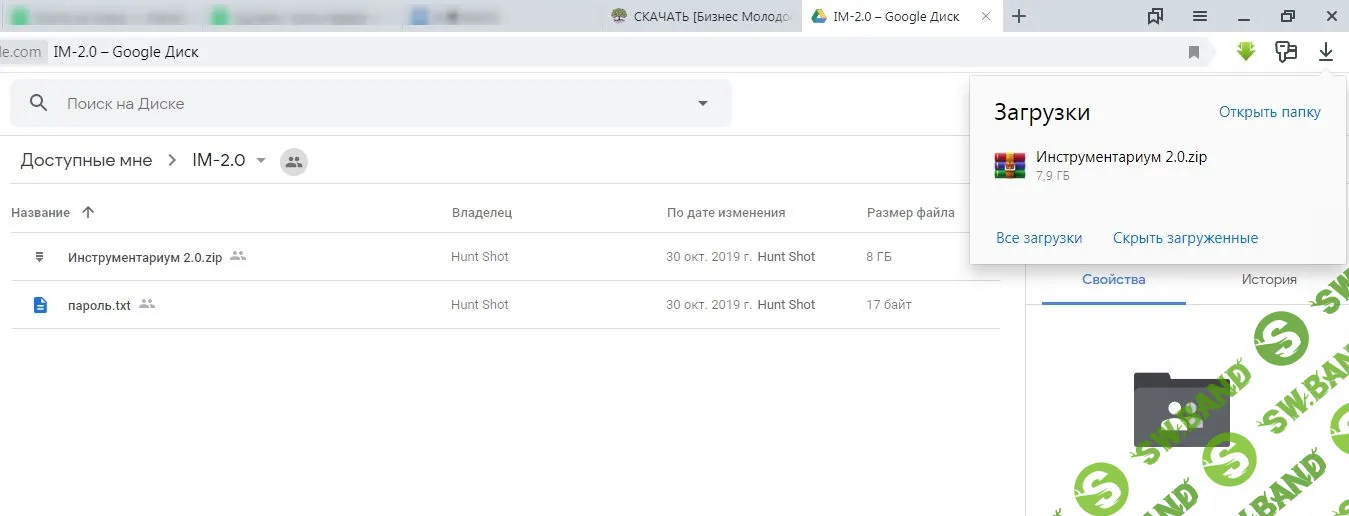Open the browser downloads arrow icon
1349x516 pixels.
[1326, 52]
